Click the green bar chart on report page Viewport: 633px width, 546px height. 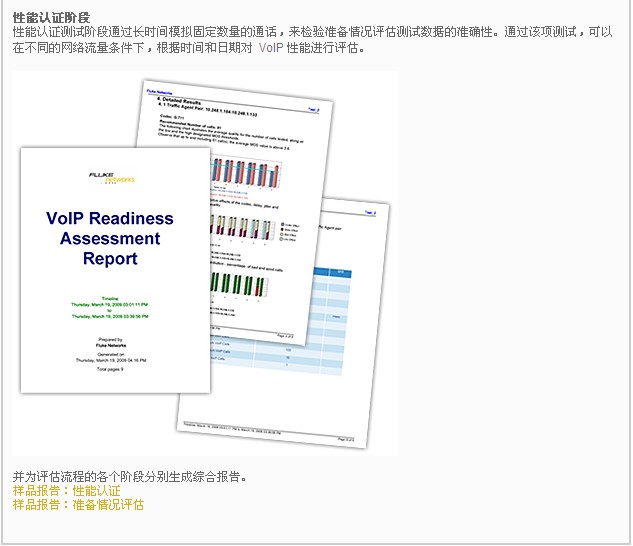[x=239, y=286]
